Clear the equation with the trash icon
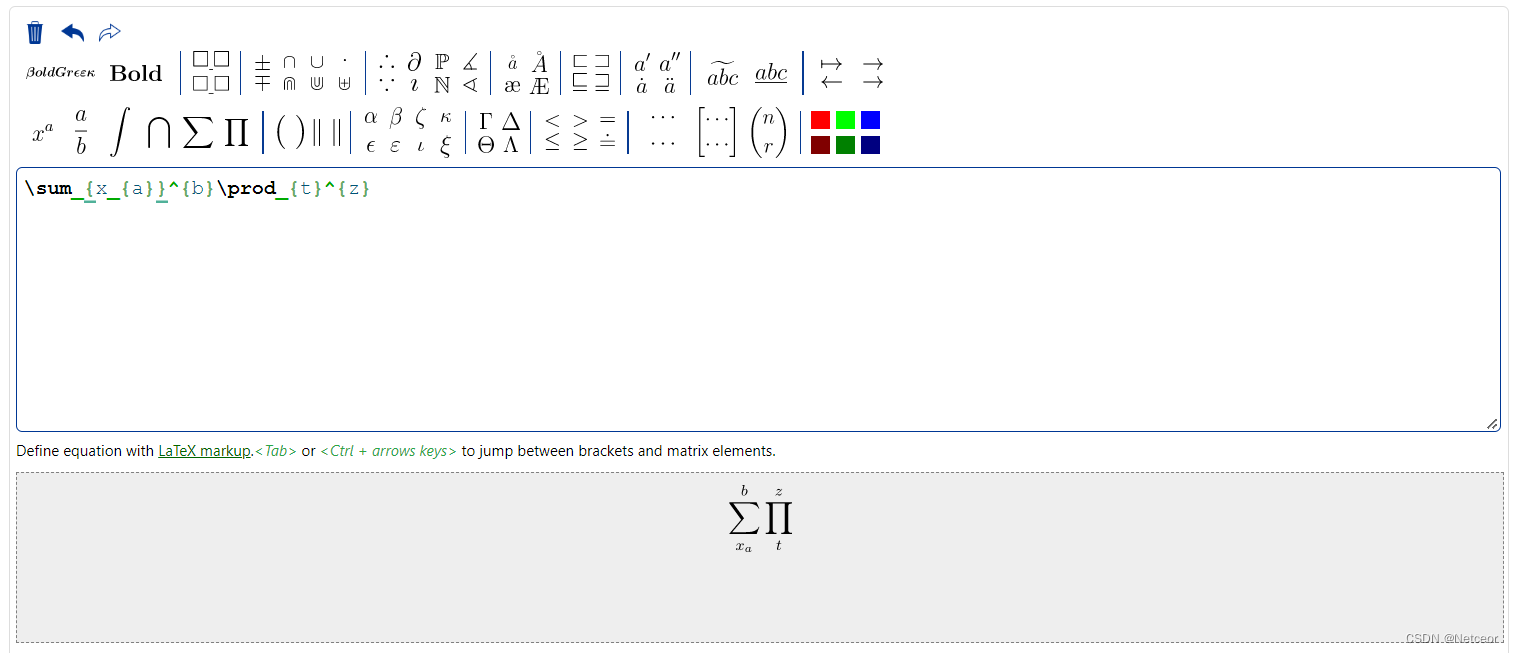Viewport: 1514px width, 653px height. (35, 33)
